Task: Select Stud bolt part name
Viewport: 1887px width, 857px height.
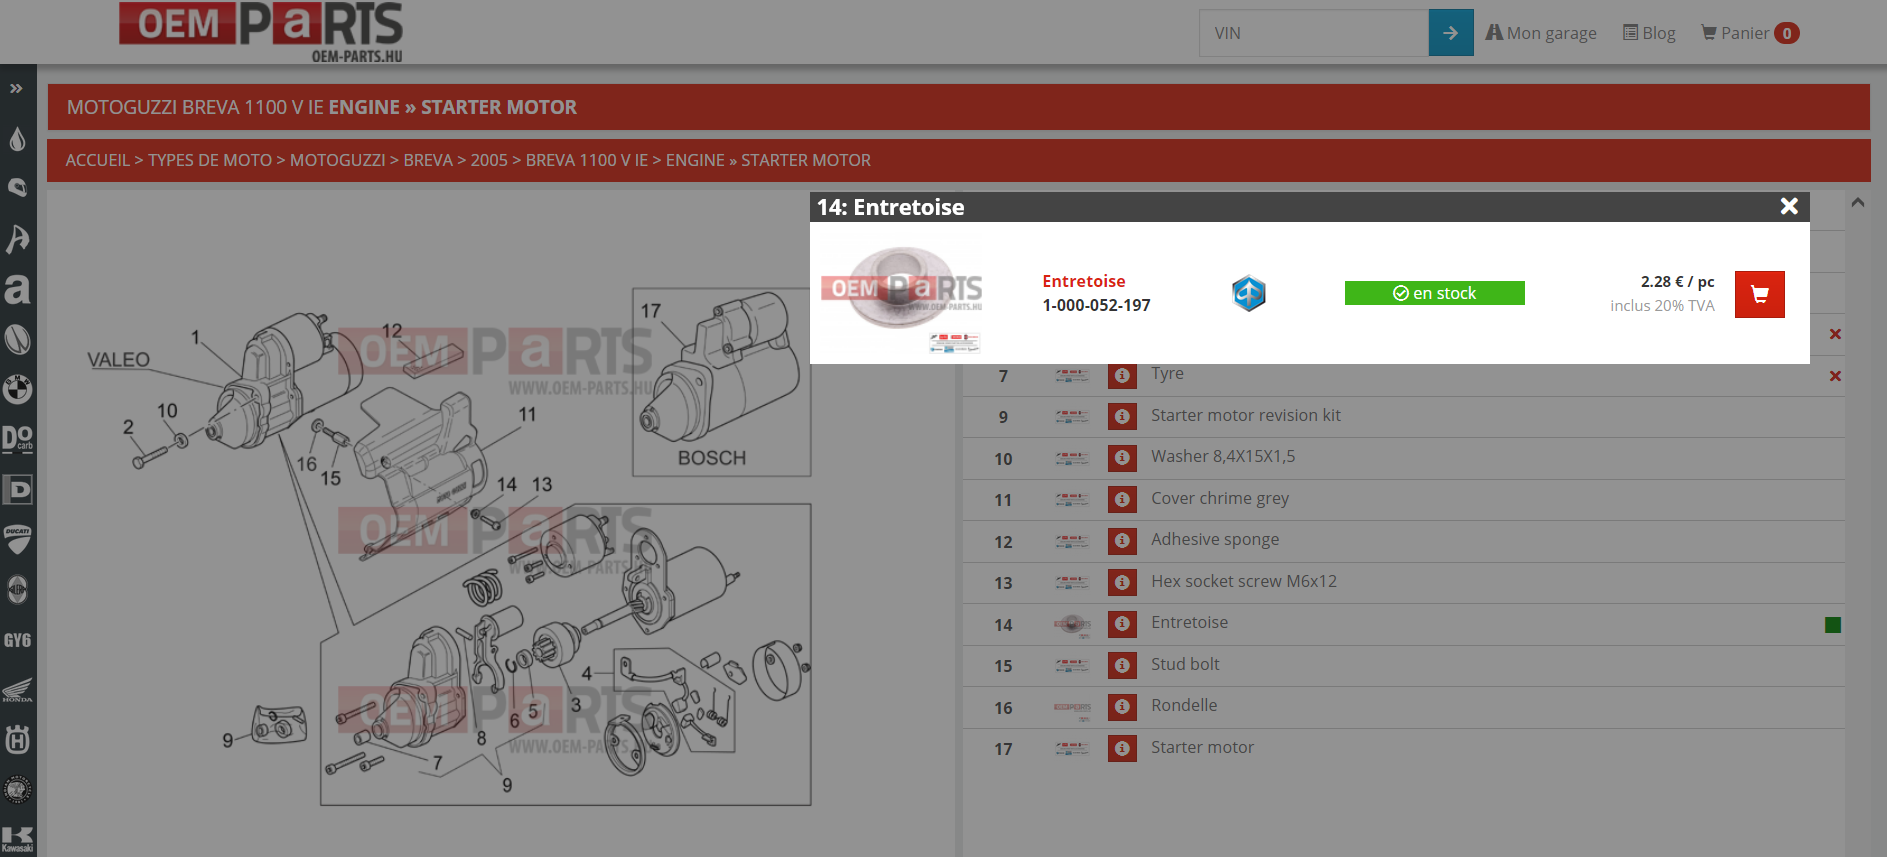Action: [x=1185, y=664]
